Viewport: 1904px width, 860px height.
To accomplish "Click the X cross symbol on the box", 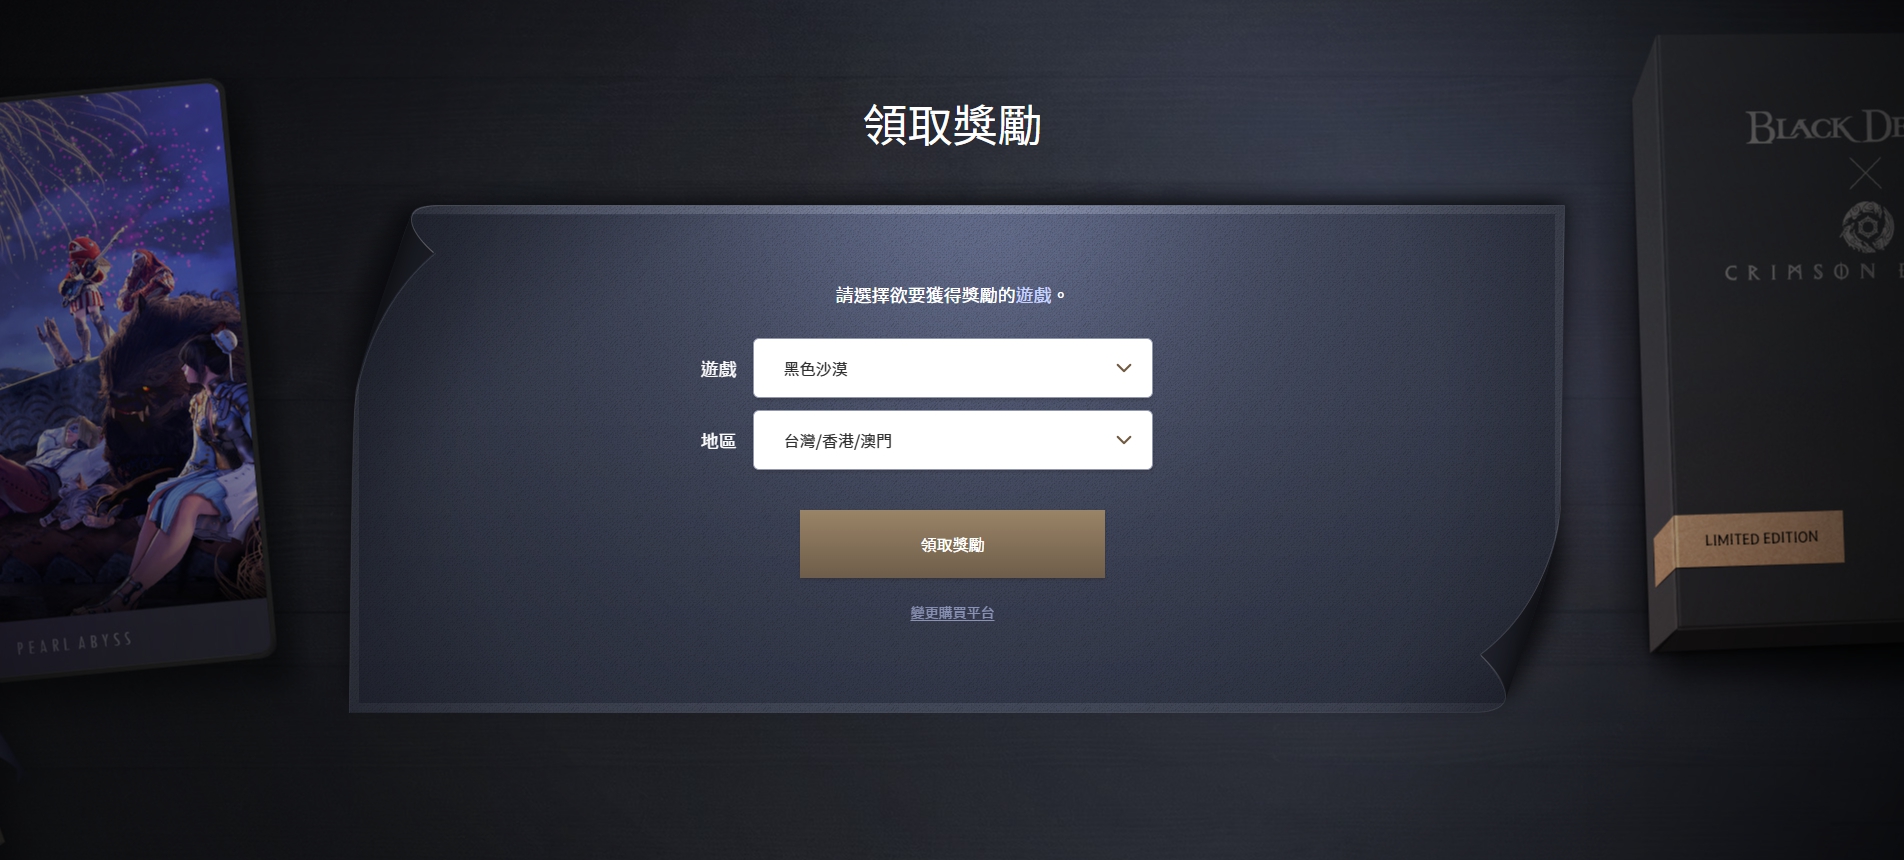I will point(1865,173).
